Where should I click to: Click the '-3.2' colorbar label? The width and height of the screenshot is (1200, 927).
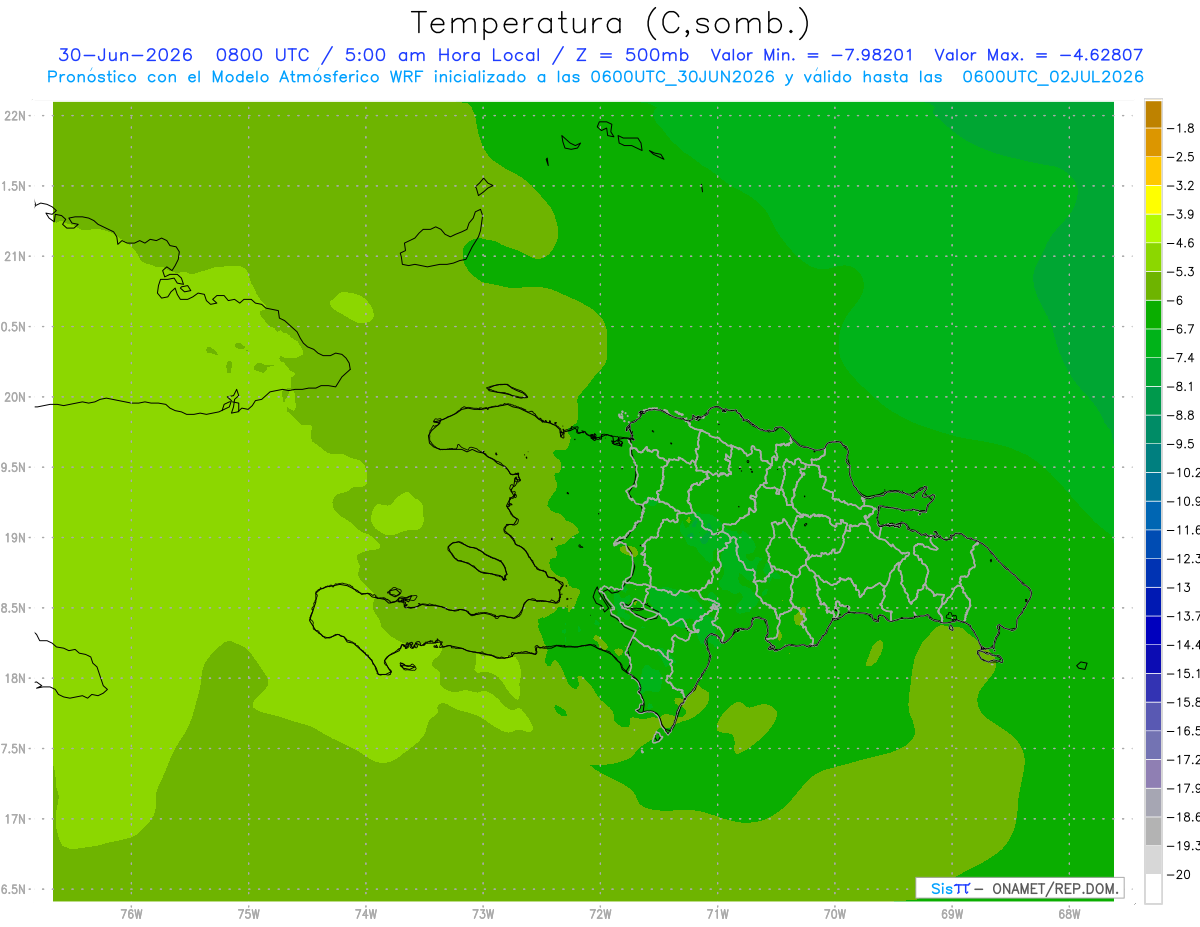(x=1181, y=186)
